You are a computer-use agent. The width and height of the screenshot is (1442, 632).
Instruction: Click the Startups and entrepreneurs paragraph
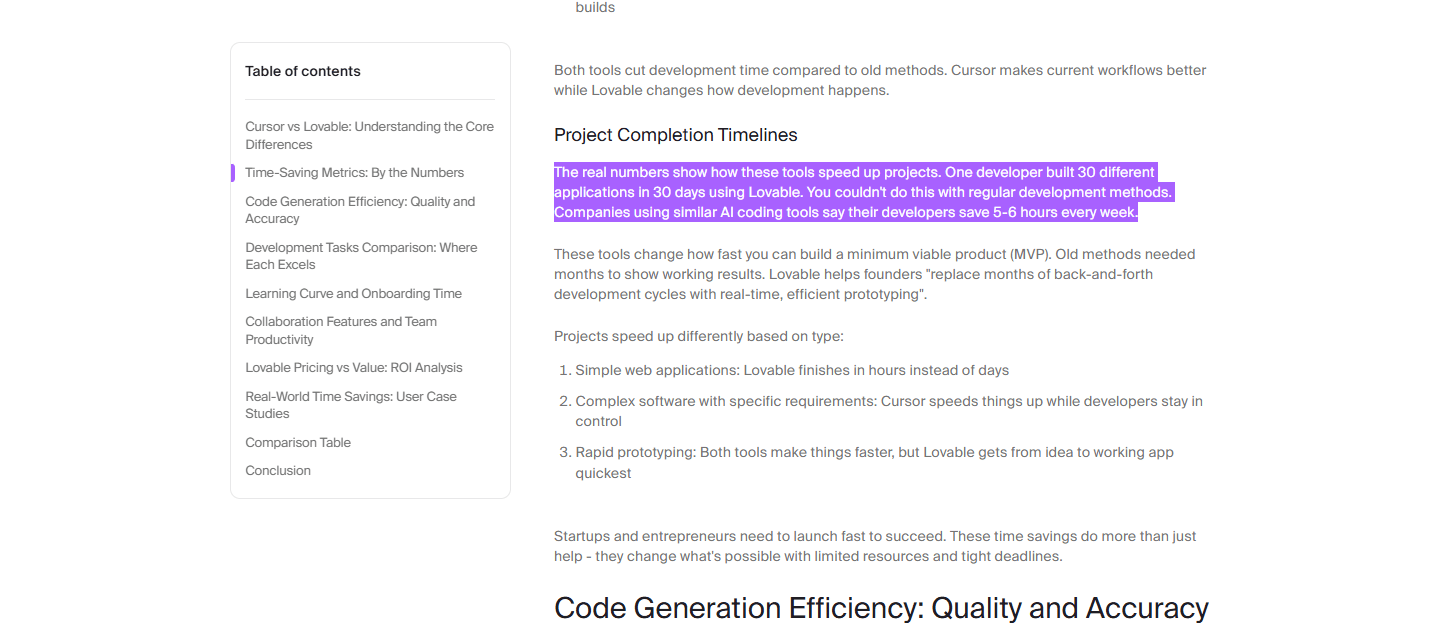pyautogui.click(x=875, y=546)
